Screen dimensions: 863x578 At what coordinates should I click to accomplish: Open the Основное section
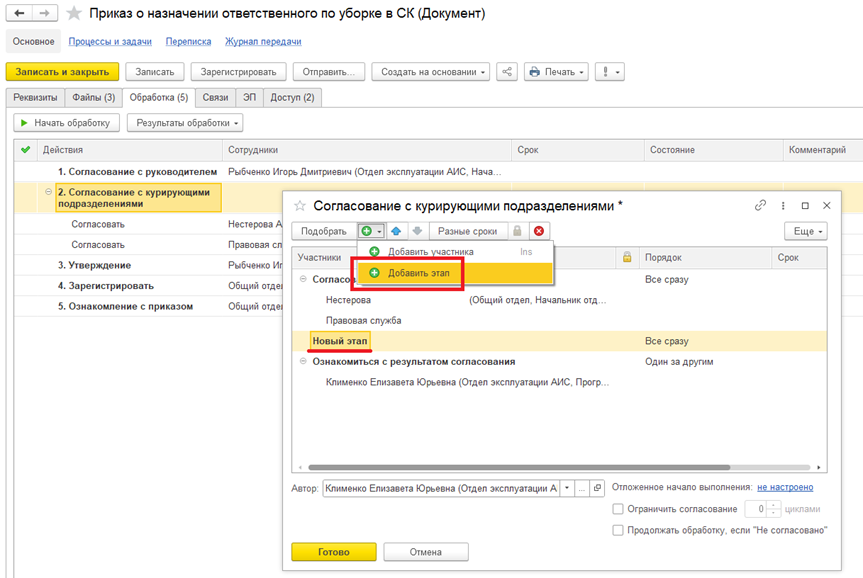tap(34, 41)
